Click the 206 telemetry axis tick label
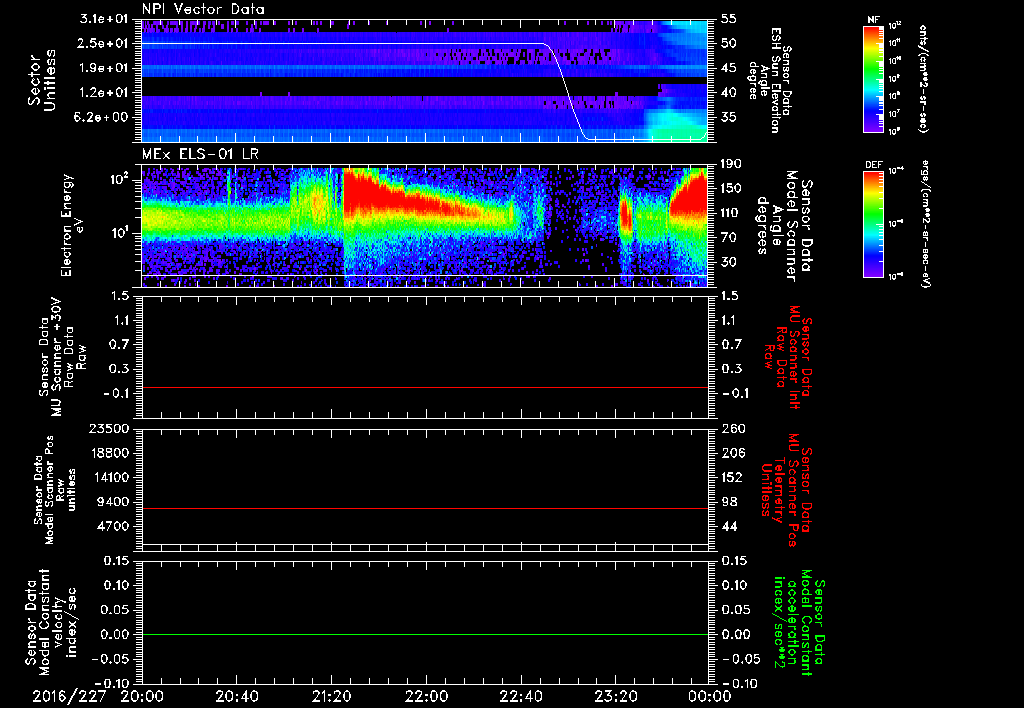This screenshot has width=1024, height=708. point(733,453)
